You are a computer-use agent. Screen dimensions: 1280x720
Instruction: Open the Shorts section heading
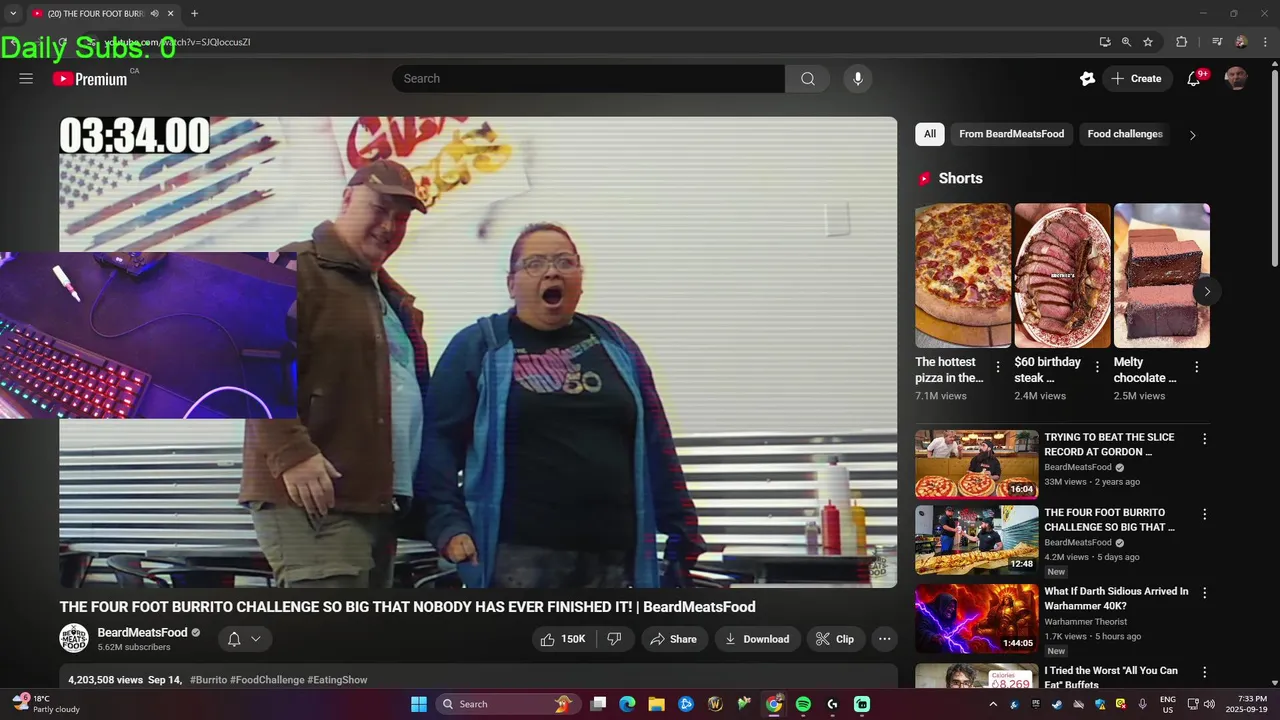(x=960, y=178)
